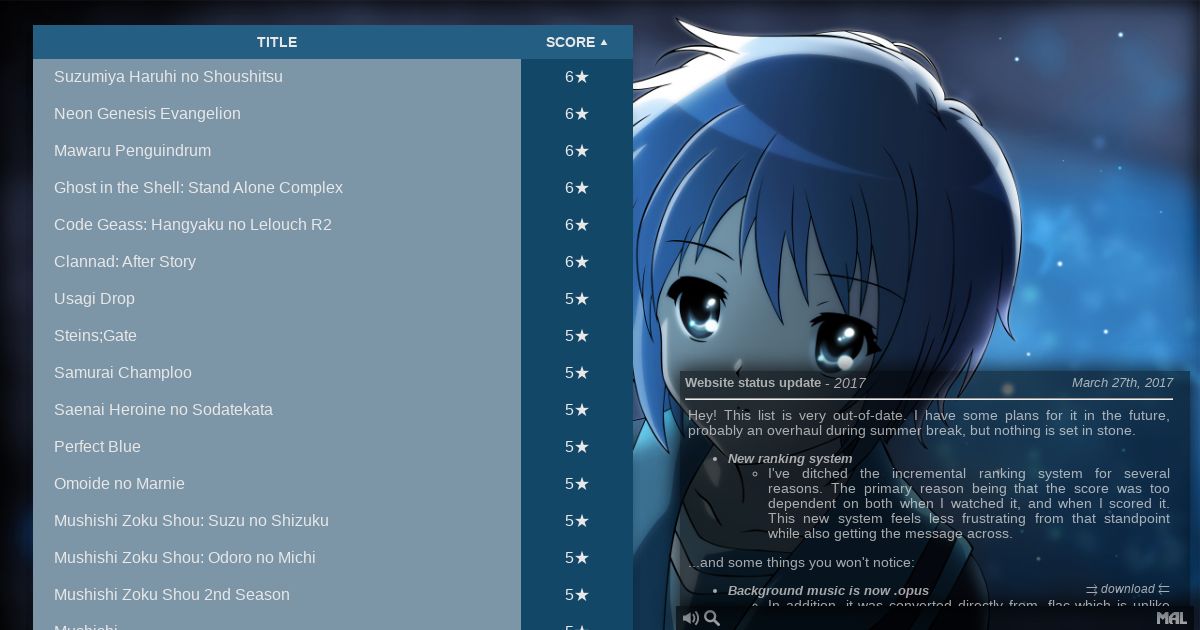Open Clannad: After Story entry
This screenshot has height=630, width=1200.
[x=125, y=262]
